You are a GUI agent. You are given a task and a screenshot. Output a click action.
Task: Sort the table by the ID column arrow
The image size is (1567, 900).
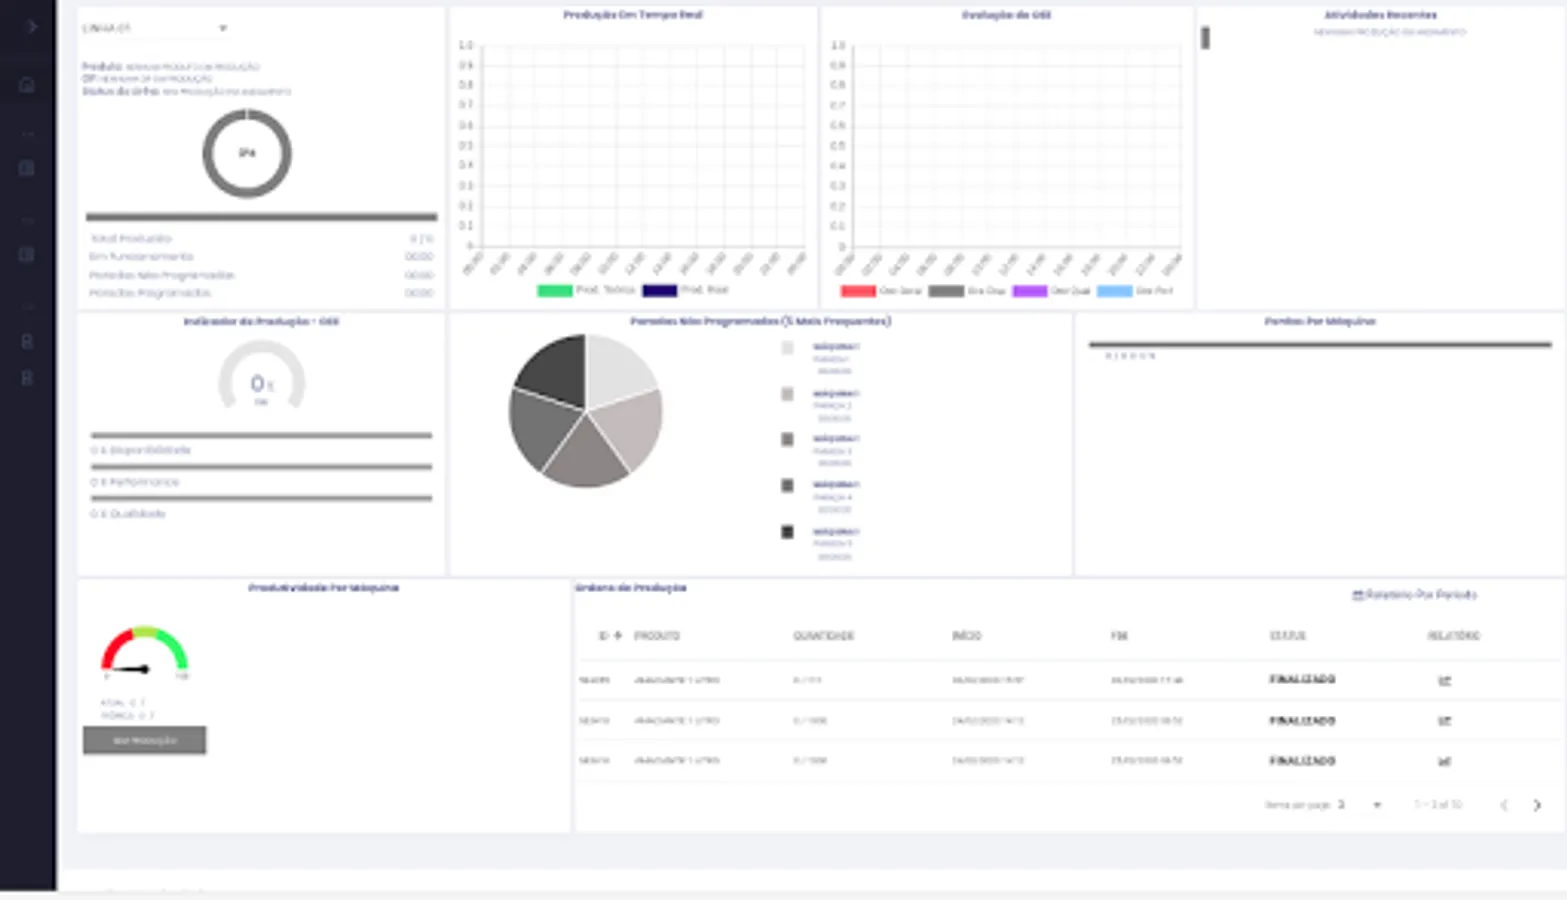tap(618, 635)
